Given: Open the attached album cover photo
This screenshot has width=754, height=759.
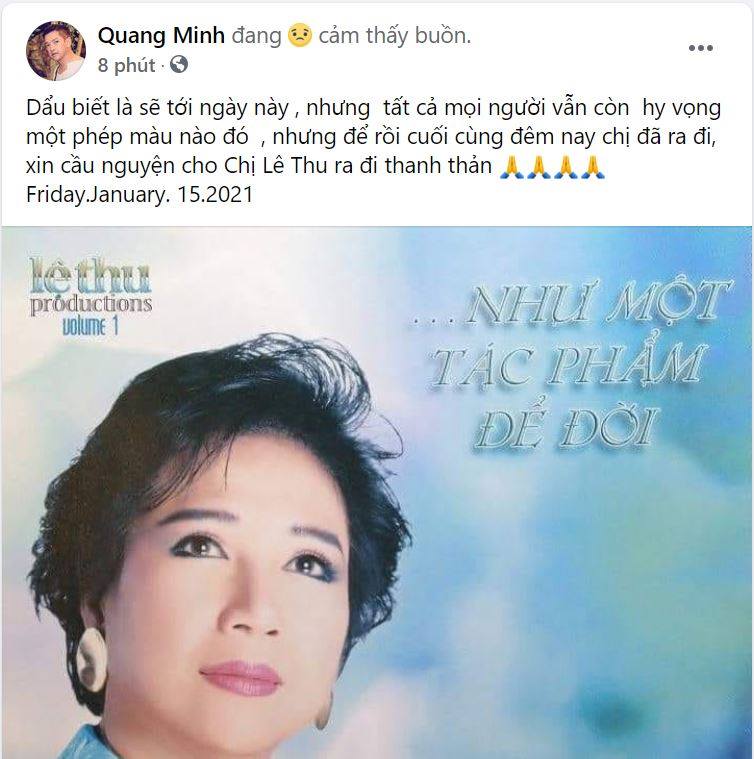Looking at the screenshot, I should pos(377,492).
